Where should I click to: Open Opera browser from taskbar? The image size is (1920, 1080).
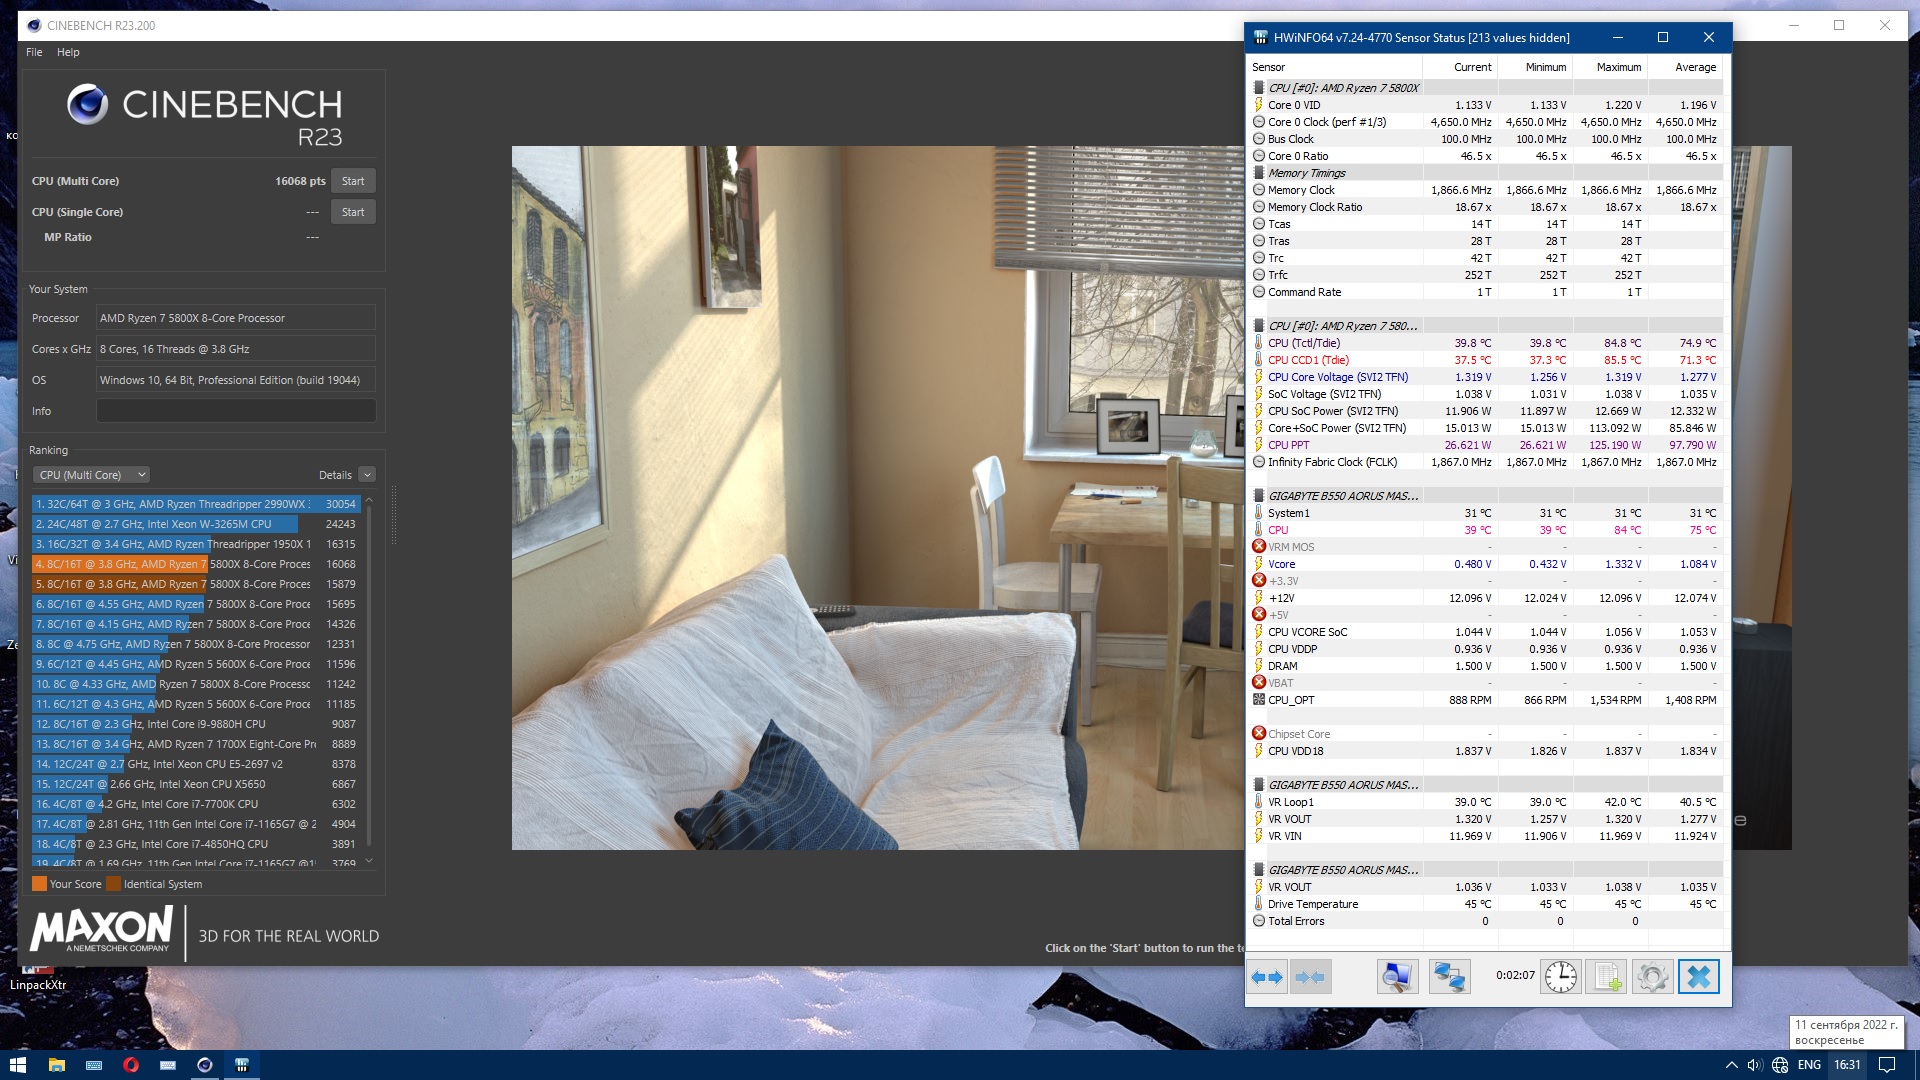(130, 1065)
